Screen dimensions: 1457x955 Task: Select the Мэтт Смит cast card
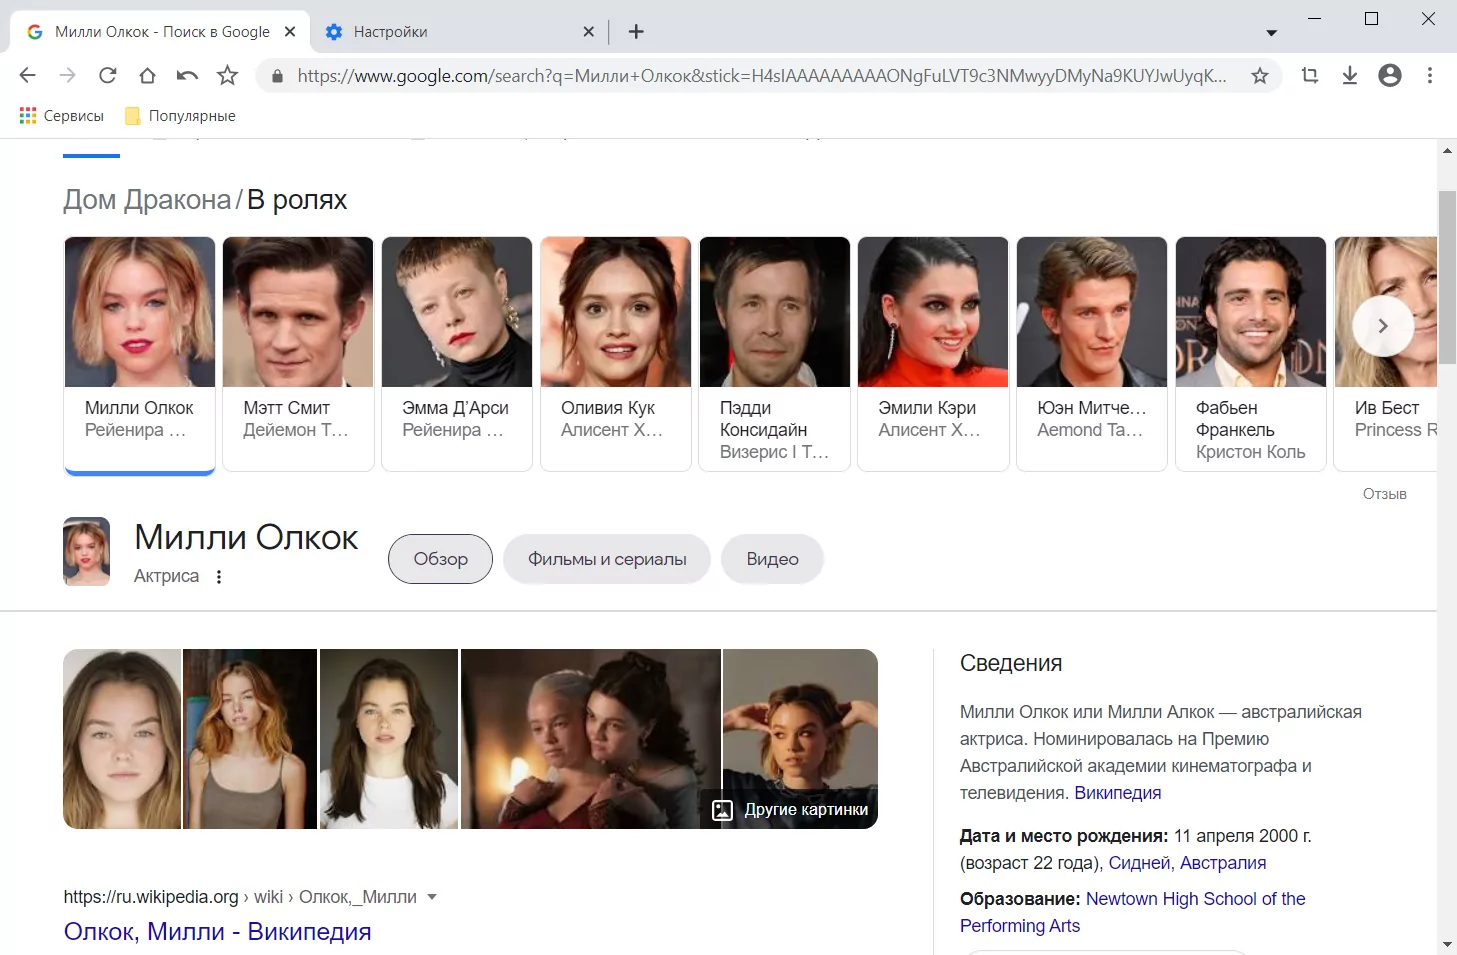click(x=298, y=354)
